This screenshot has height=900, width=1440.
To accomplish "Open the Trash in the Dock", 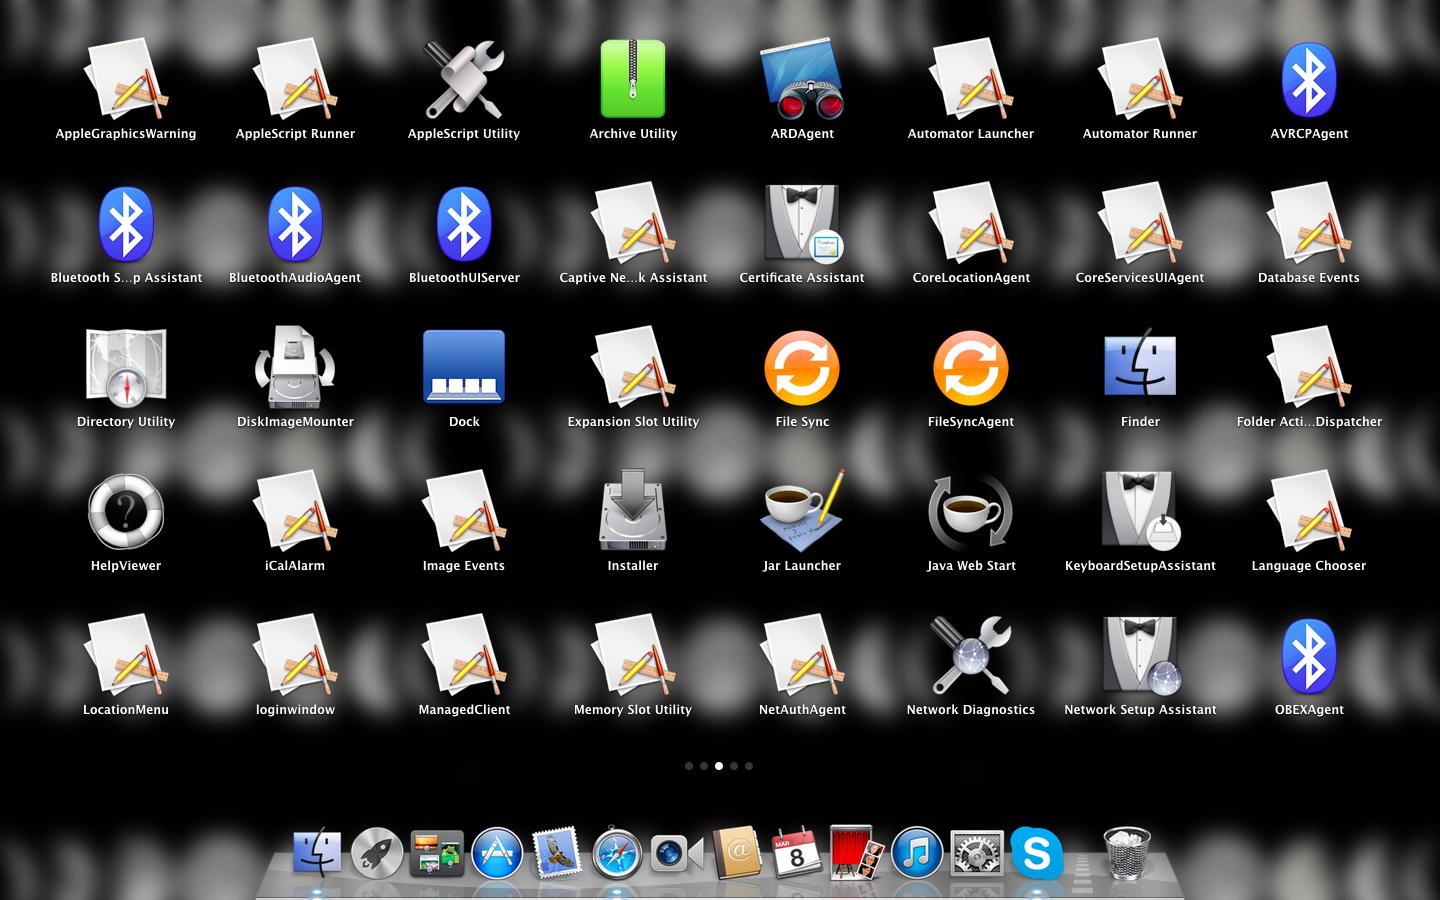I will point(1127,853).
